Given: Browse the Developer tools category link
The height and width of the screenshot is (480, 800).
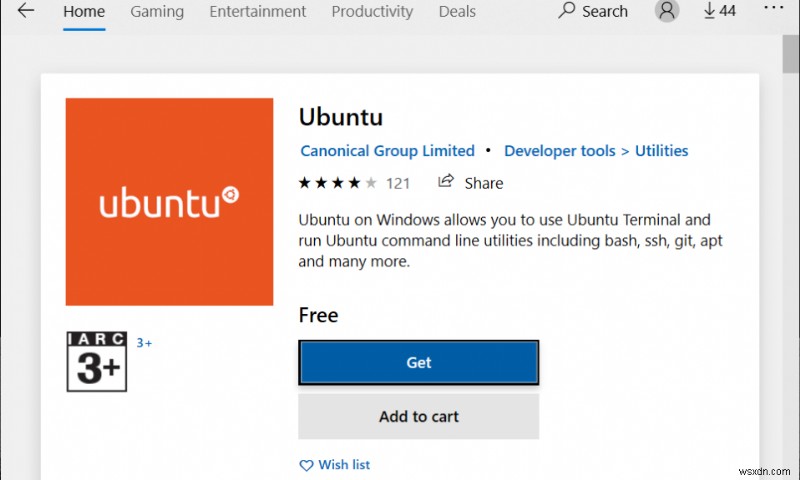Looking at the screenshot, I should click(x=559, y=151).
